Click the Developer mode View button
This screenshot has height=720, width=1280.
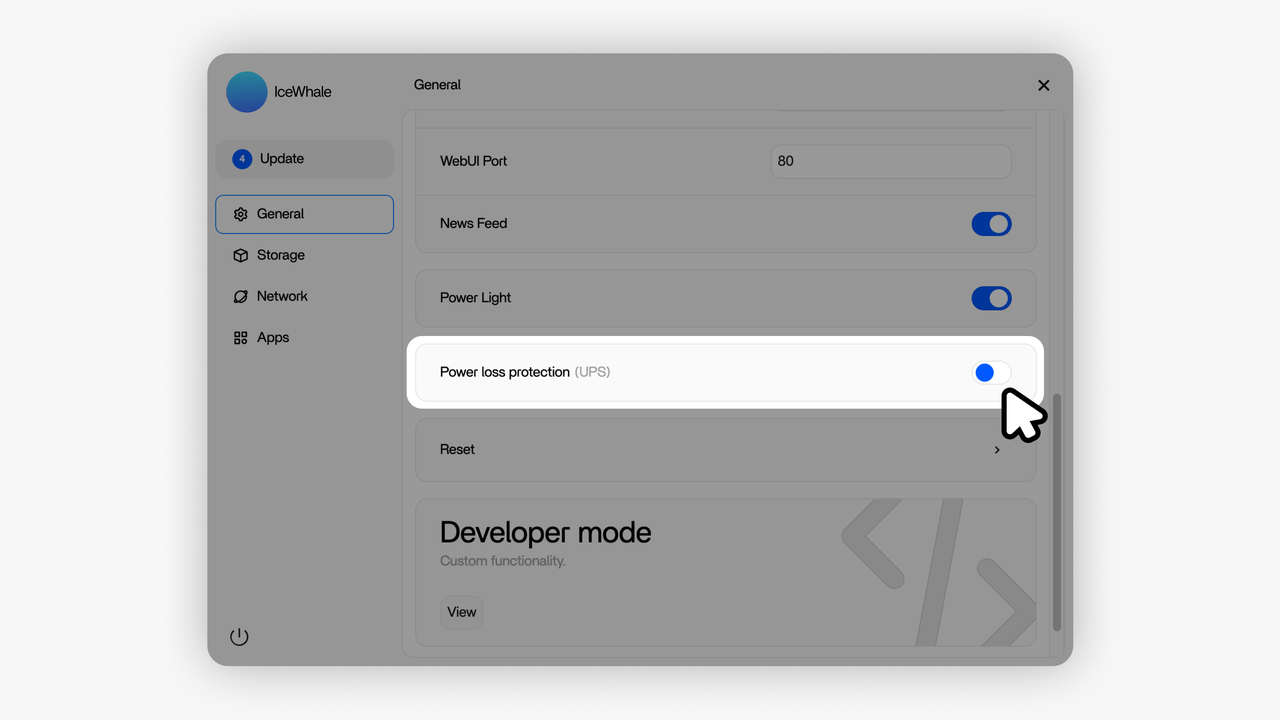461,612
